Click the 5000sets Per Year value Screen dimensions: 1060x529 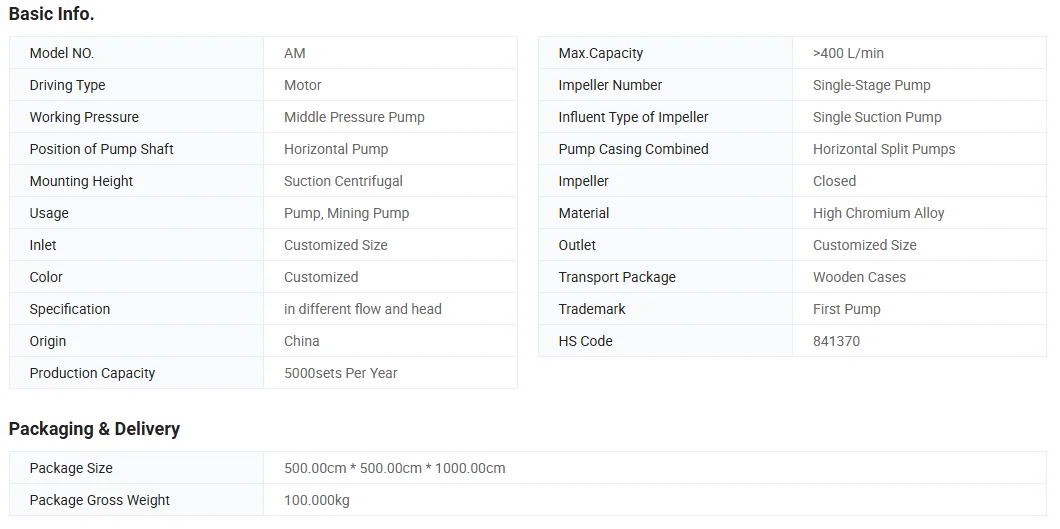click(x=340, y=373)
